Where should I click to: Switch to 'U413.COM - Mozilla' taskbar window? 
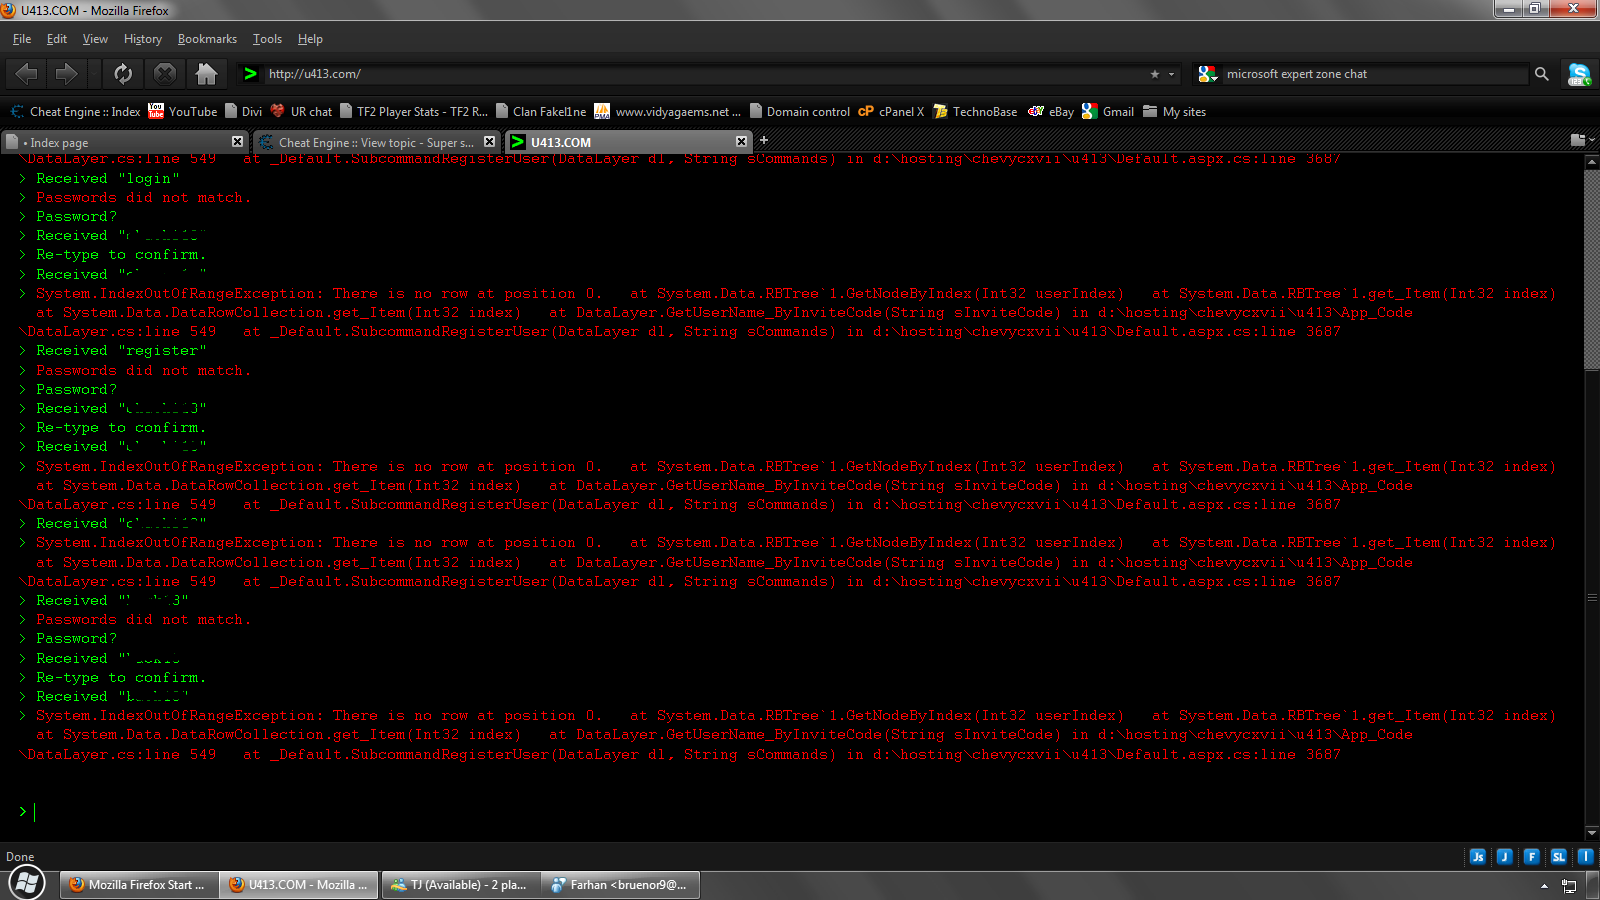point(298,885)
